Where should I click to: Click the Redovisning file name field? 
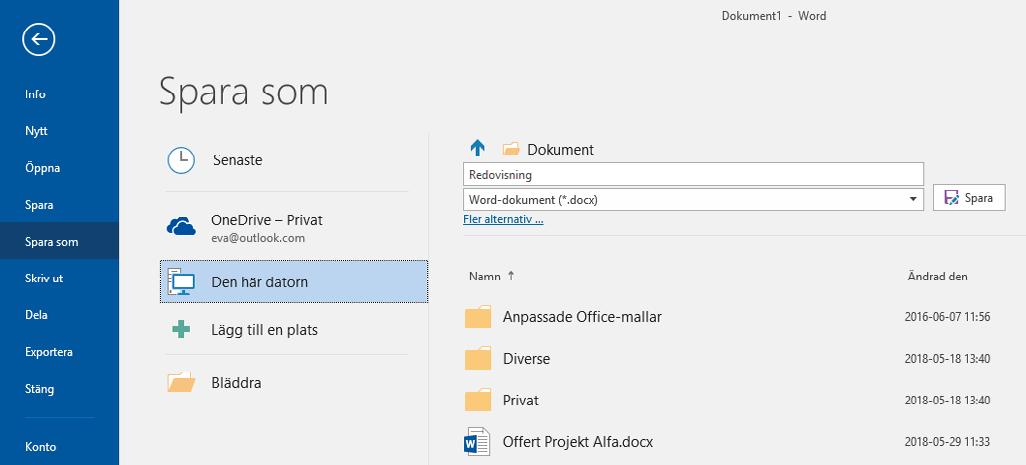click(693, 175)
